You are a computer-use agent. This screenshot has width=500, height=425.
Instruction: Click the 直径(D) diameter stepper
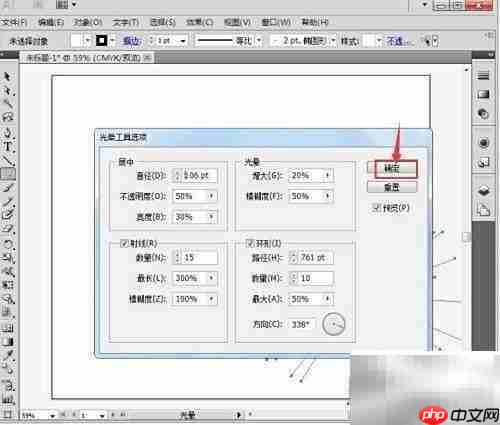coord(177,175)
